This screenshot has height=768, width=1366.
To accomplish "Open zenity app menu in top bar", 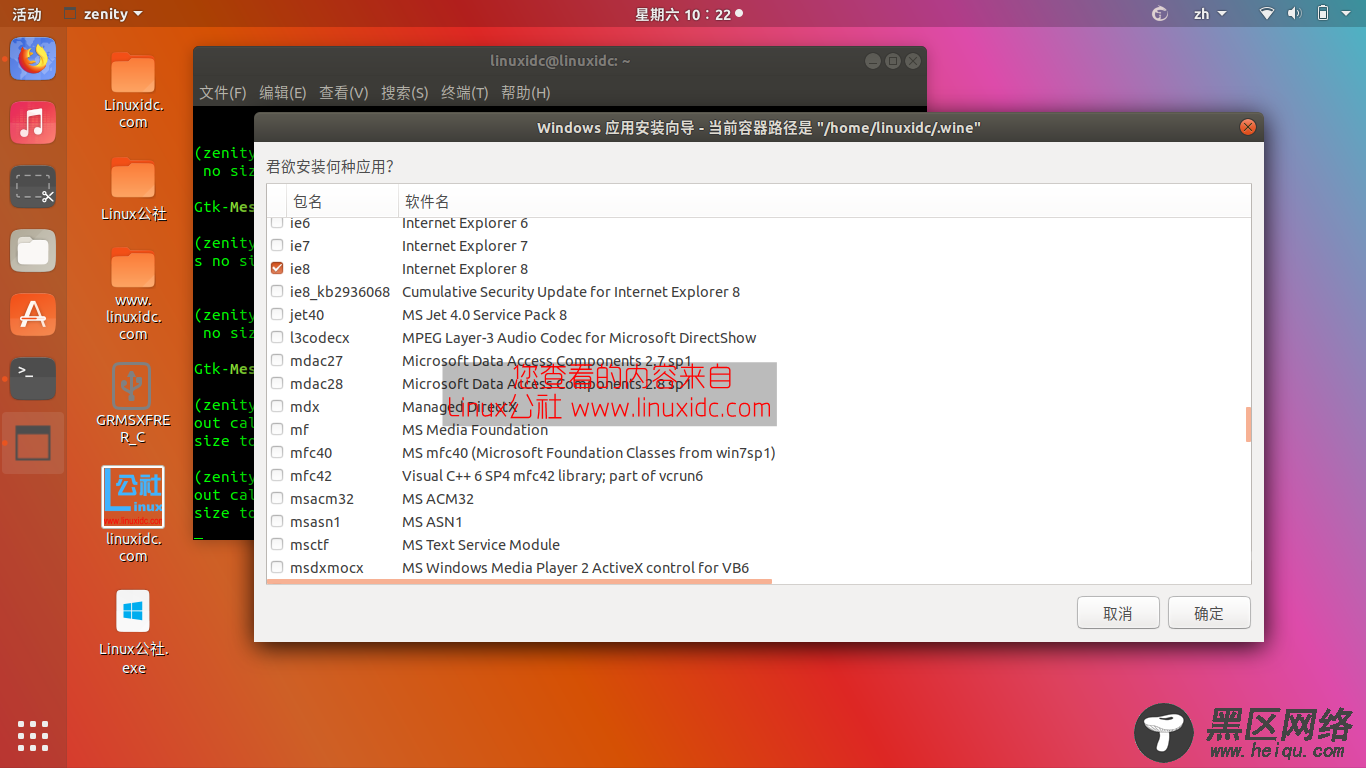I will (x=103, y=14).
